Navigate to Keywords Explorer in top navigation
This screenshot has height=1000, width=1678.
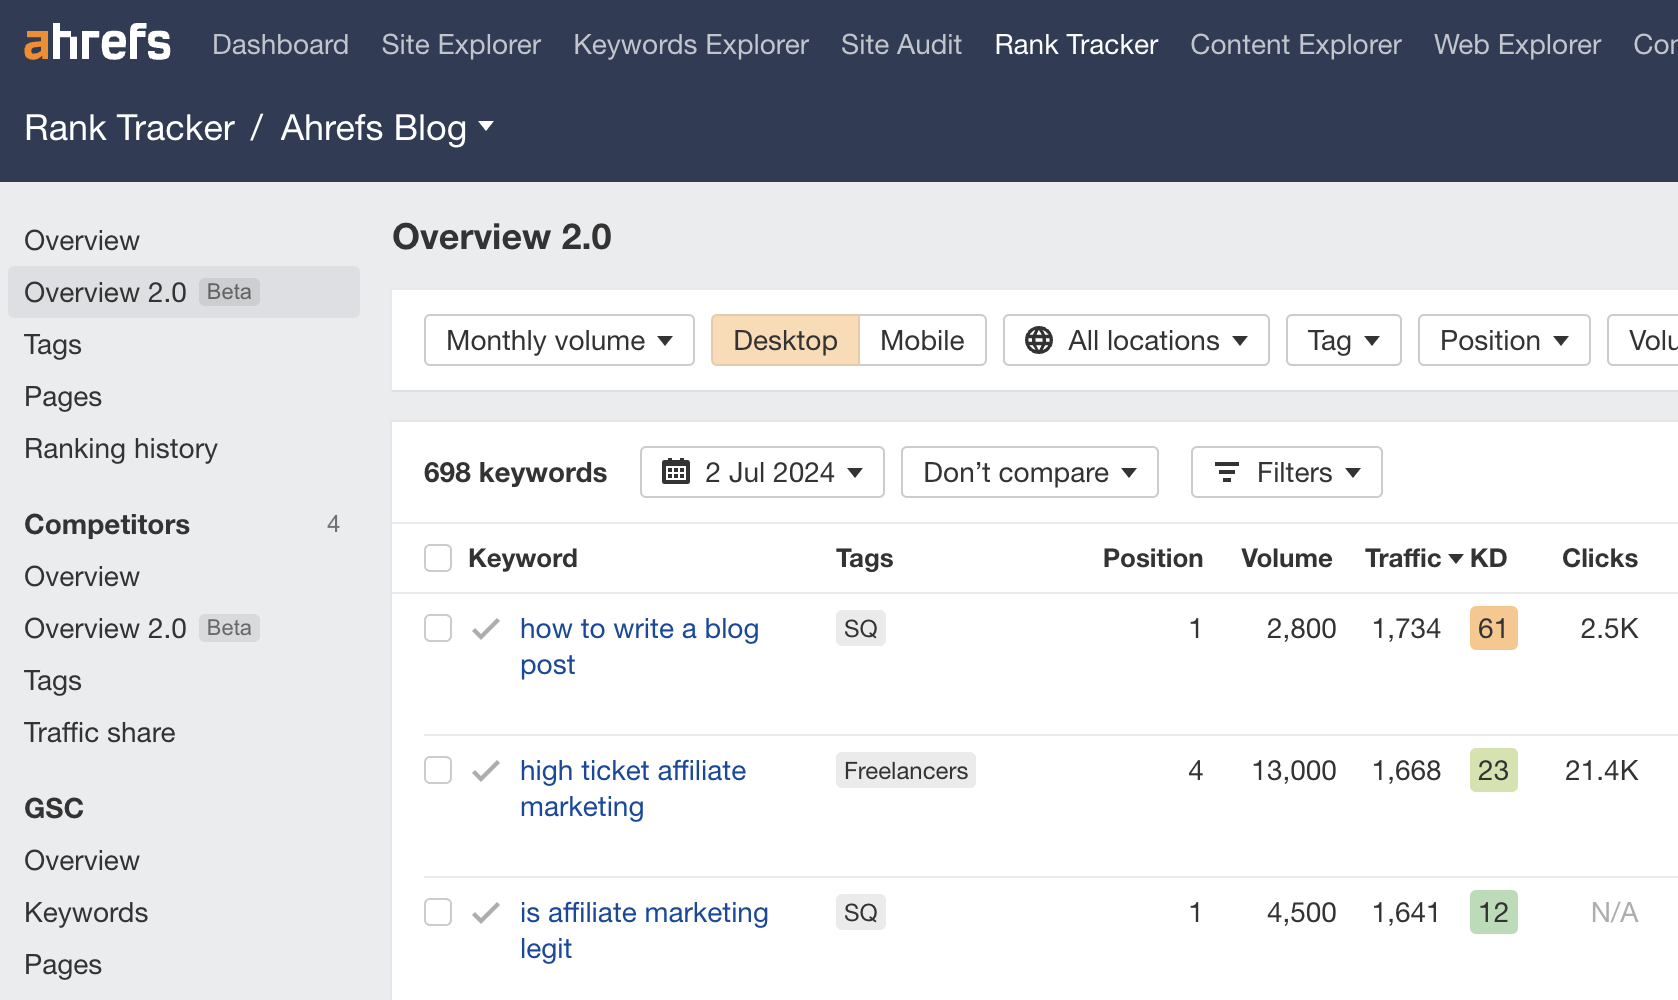coord(690,44)
